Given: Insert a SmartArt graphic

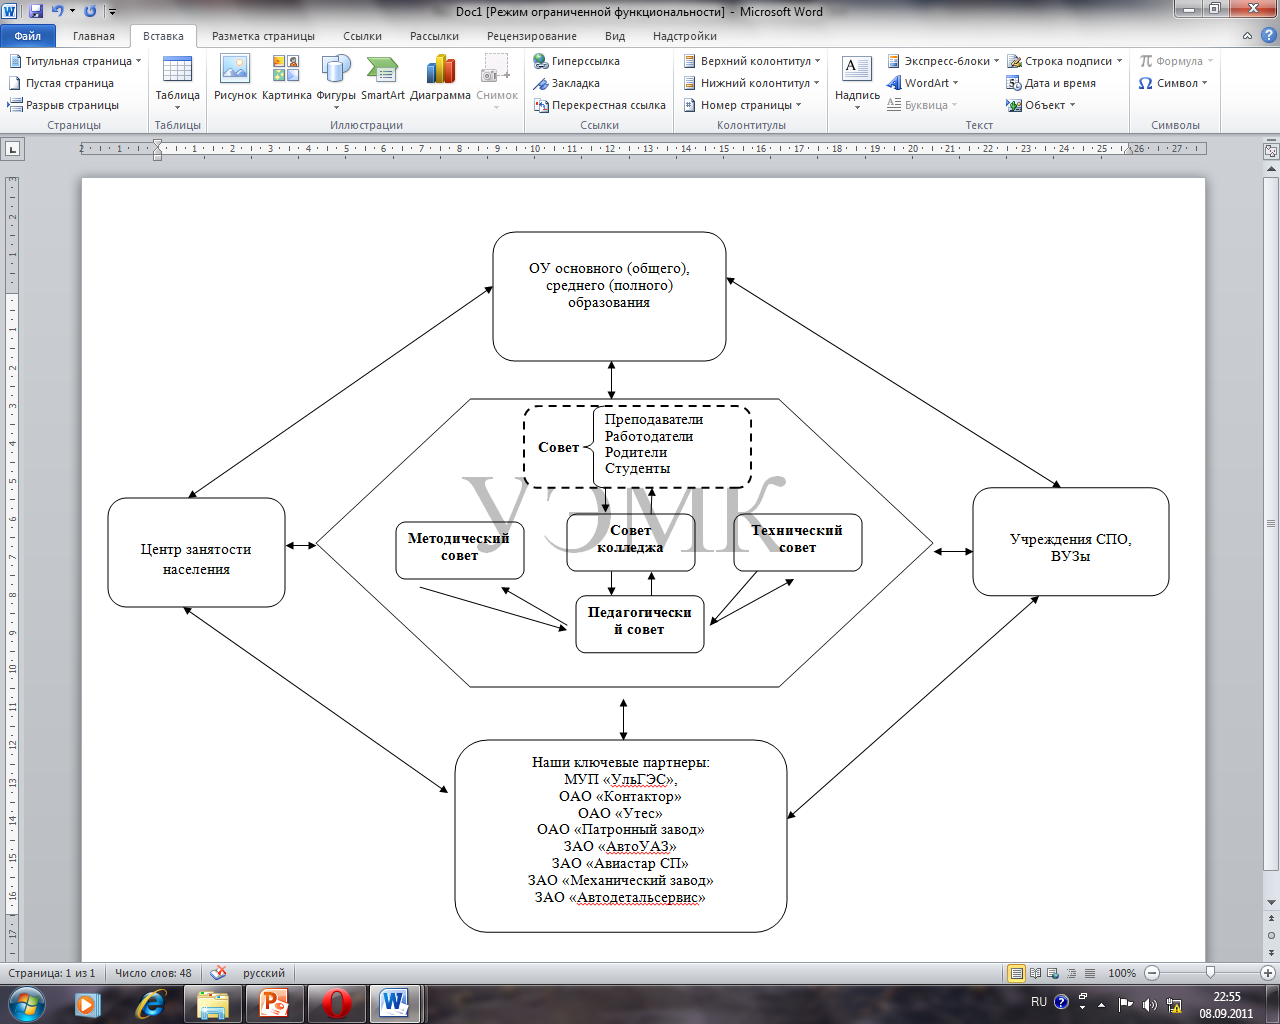Looking at the screenshot, I should [x=383, y=78].
